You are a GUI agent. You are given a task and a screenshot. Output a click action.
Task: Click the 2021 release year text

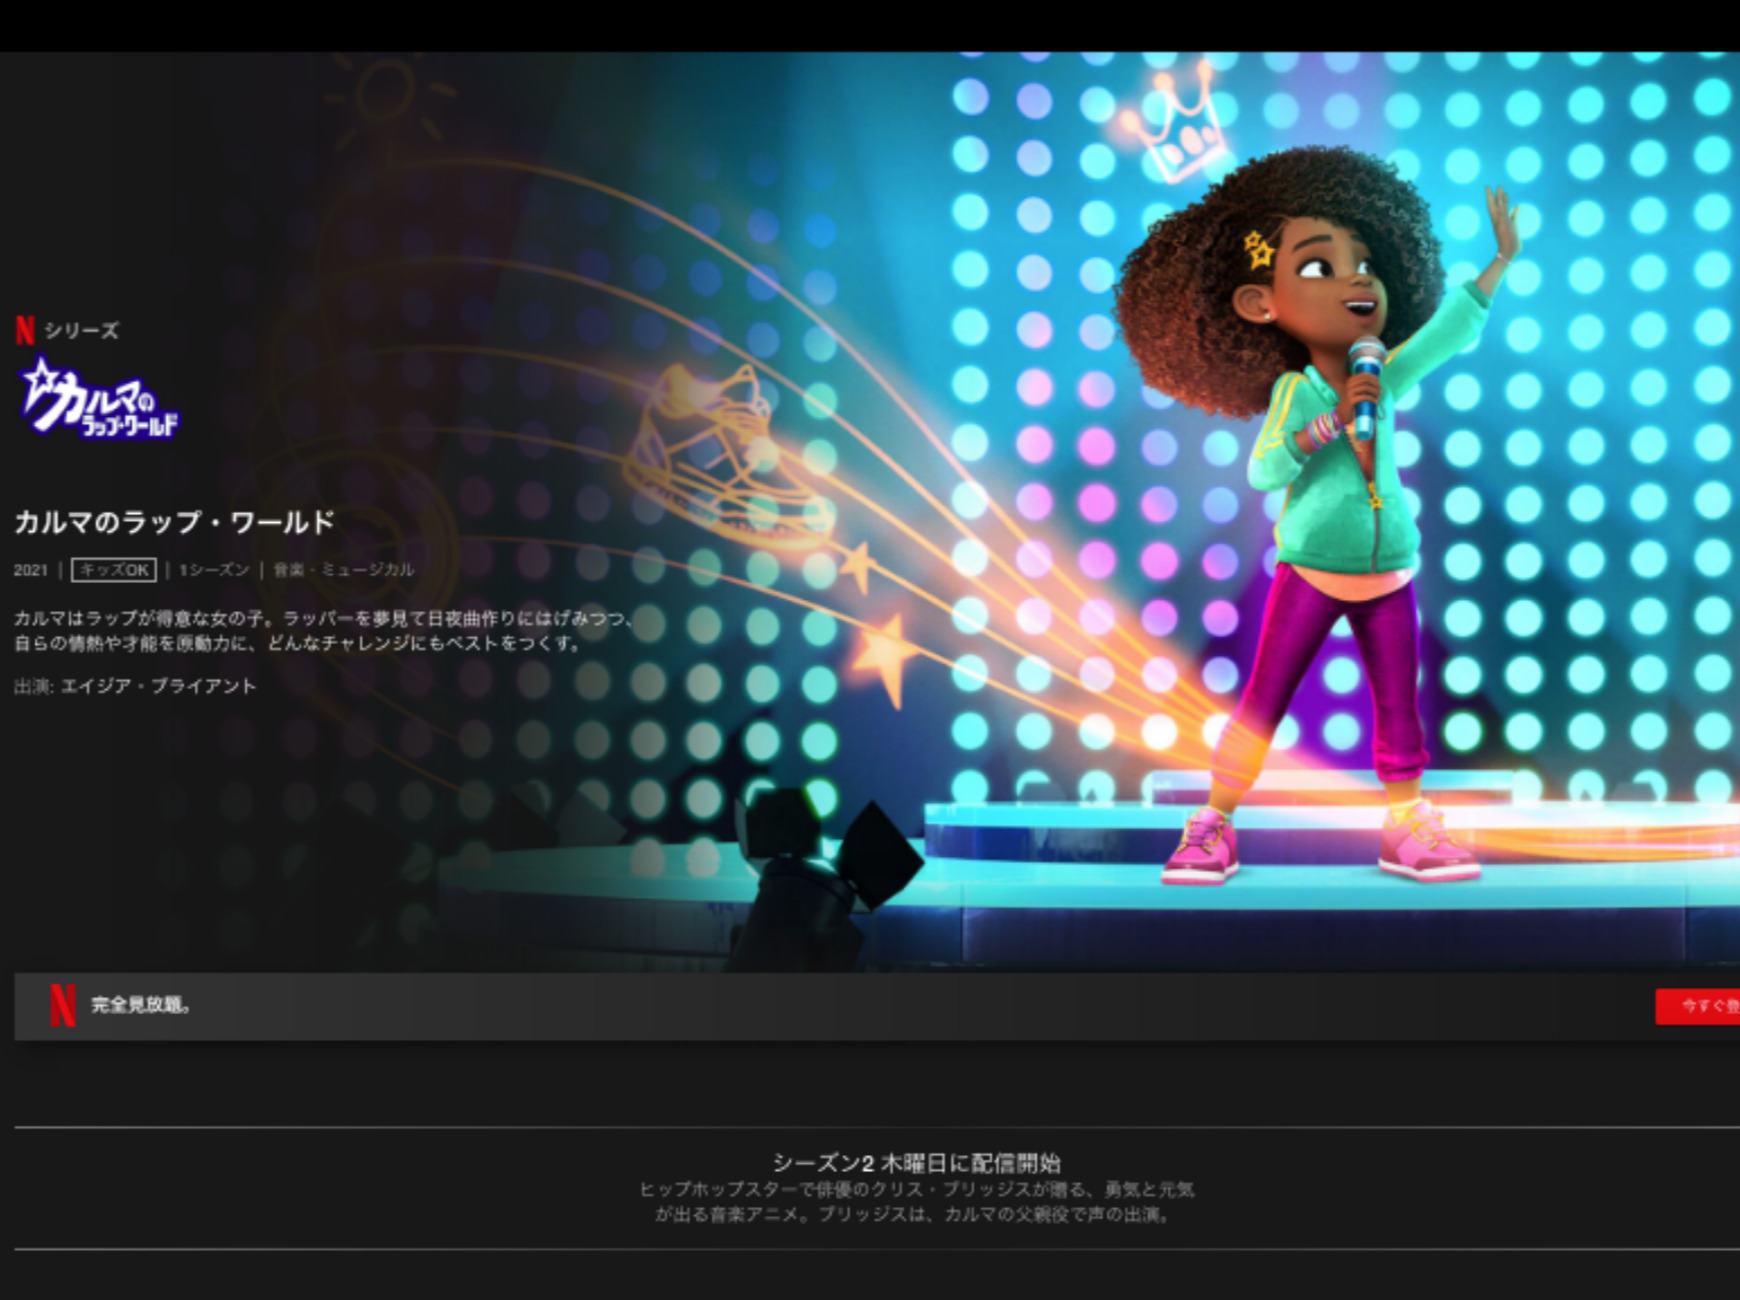click(31, 570)
